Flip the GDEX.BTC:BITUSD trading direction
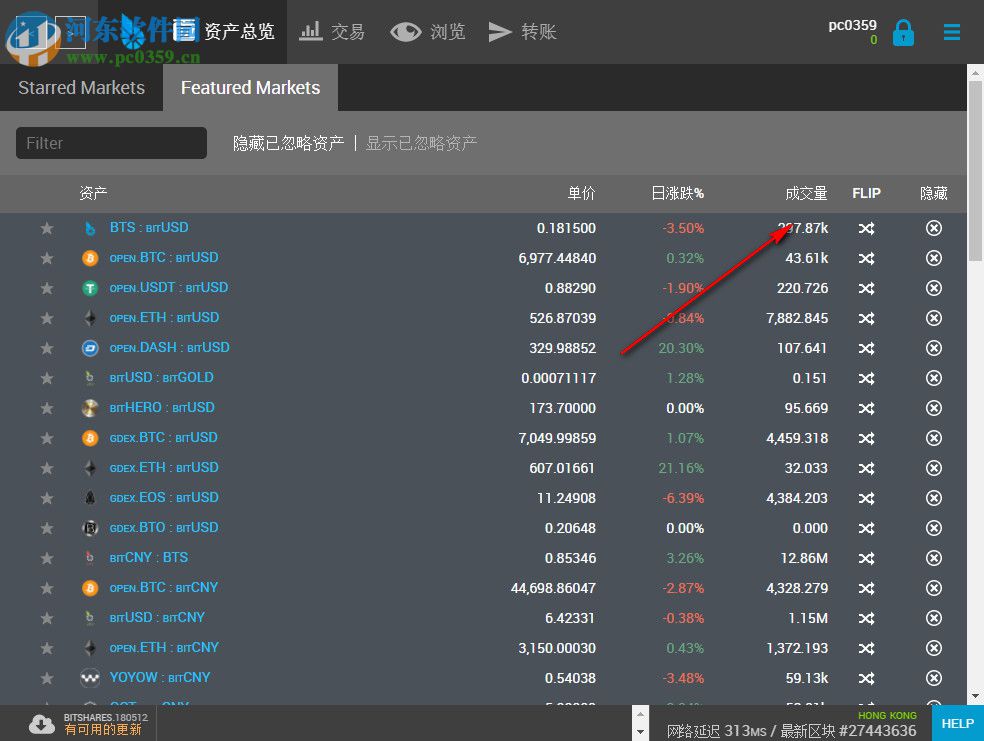 pos(866,438)
